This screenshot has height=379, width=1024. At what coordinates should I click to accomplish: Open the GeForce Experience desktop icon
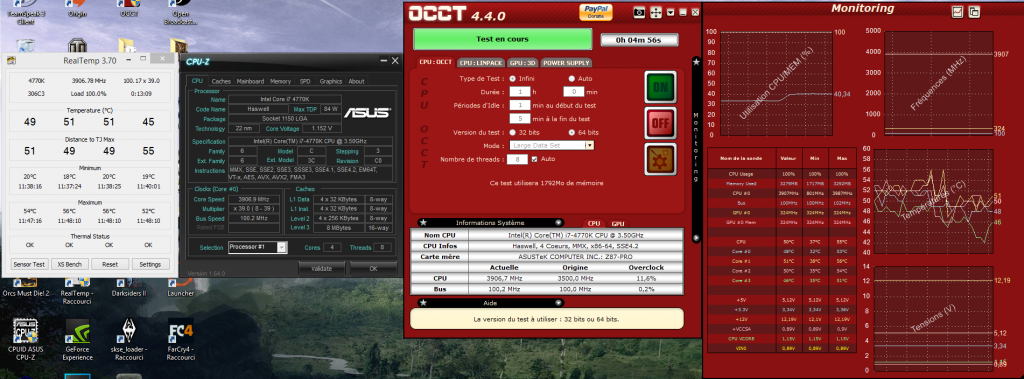(x=77, y=340)
